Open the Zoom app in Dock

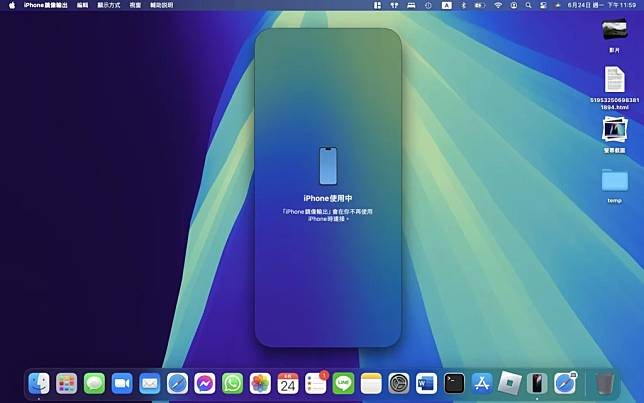122,383
